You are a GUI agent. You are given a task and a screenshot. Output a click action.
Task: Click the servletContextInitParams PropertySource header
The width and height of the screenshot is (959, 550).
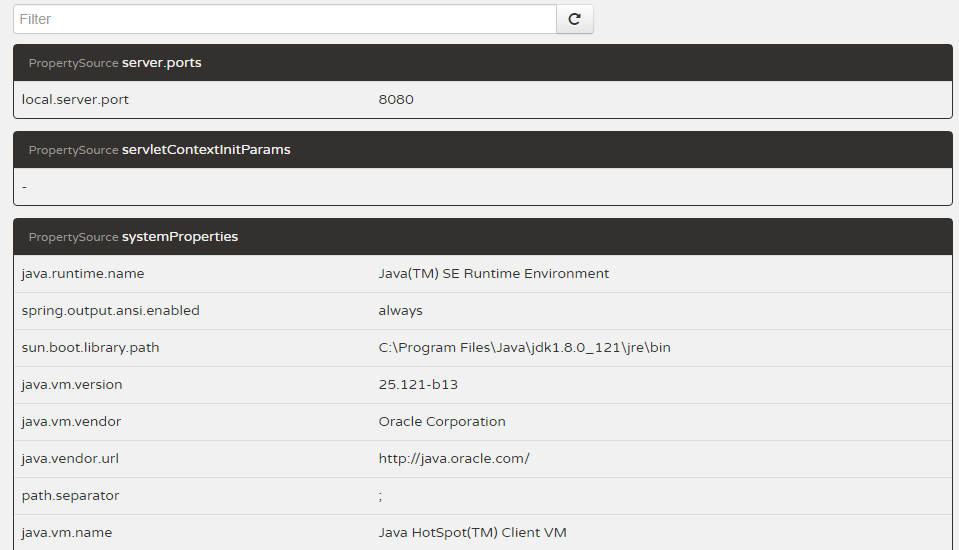(x=205, y=150)
